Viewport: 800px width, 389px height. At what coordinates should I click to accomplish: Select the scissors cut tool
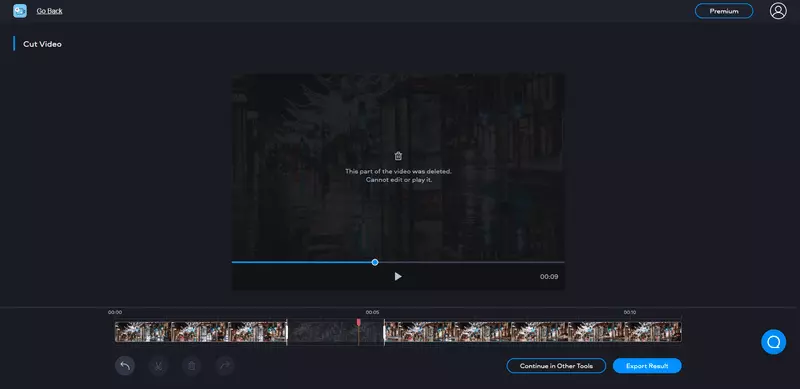[x=158, y=366]
